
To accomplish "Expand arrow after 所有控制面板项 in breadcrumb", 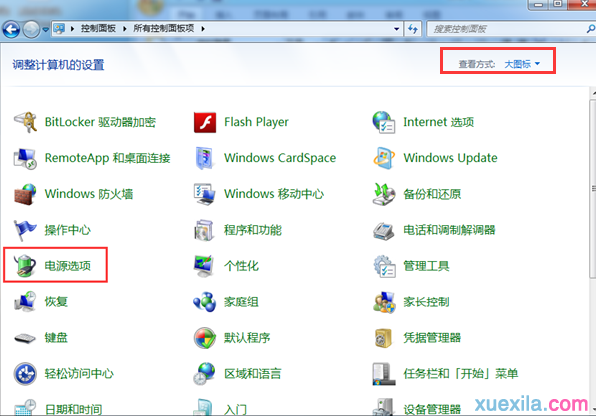I will [203, 29].
